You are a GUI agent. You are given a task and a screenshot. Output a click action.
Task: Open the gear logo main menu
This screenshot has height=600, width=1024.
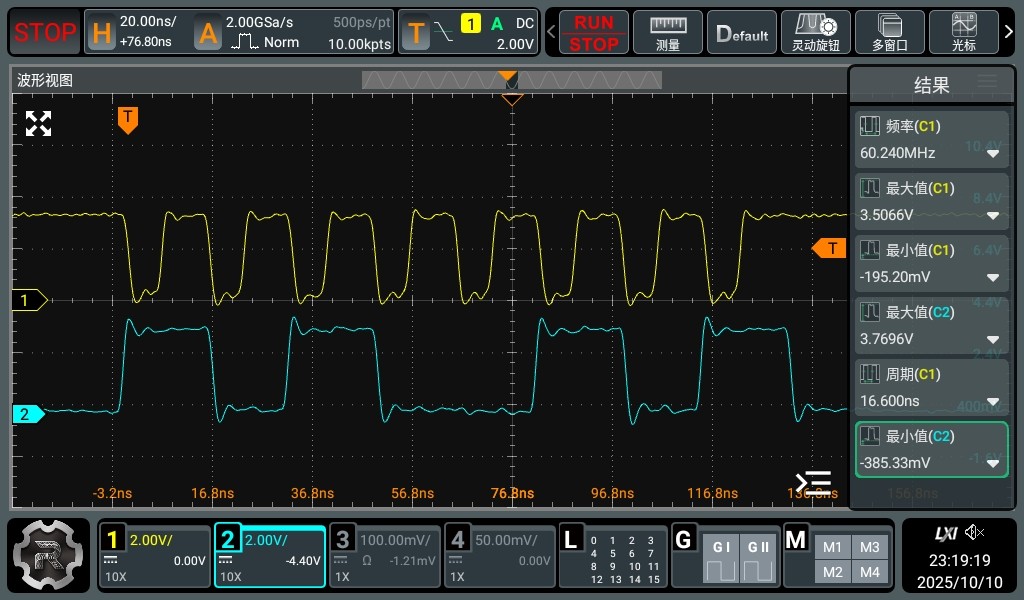click(49, 555)
